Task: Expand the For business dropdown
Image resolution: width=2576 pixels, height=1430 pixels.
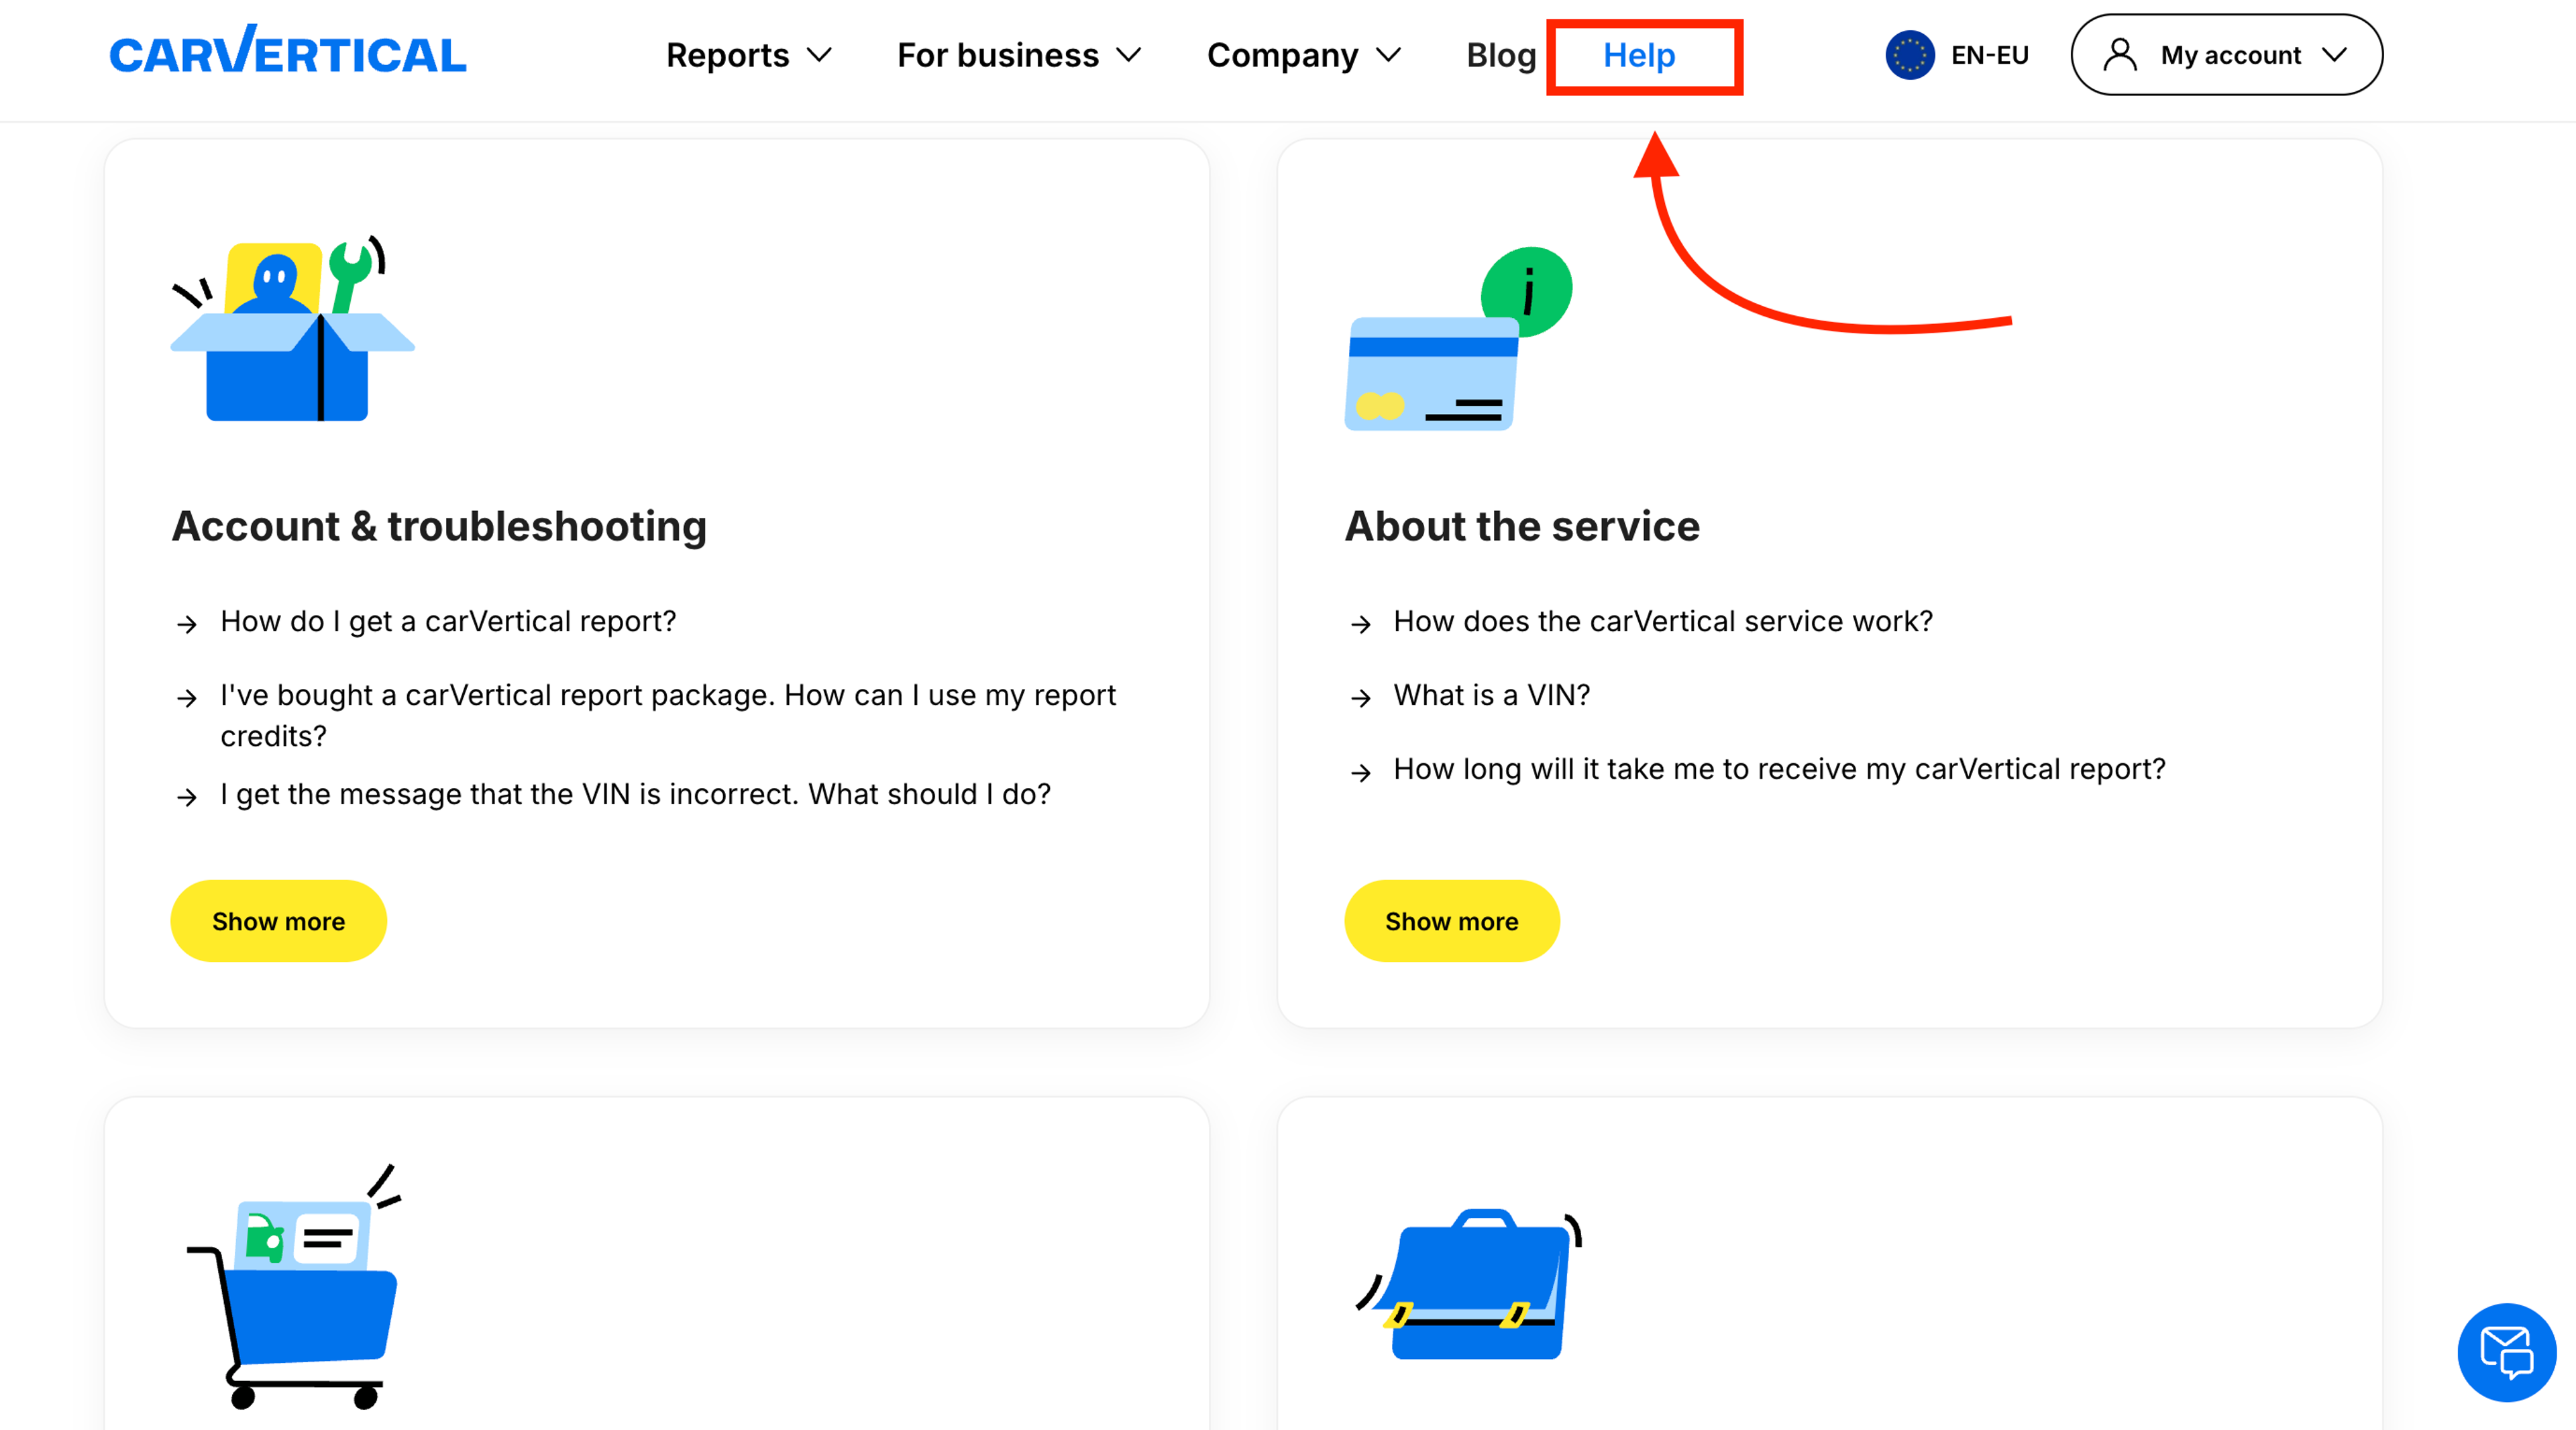Action: pyautogui.click(x=1018, y=55)
